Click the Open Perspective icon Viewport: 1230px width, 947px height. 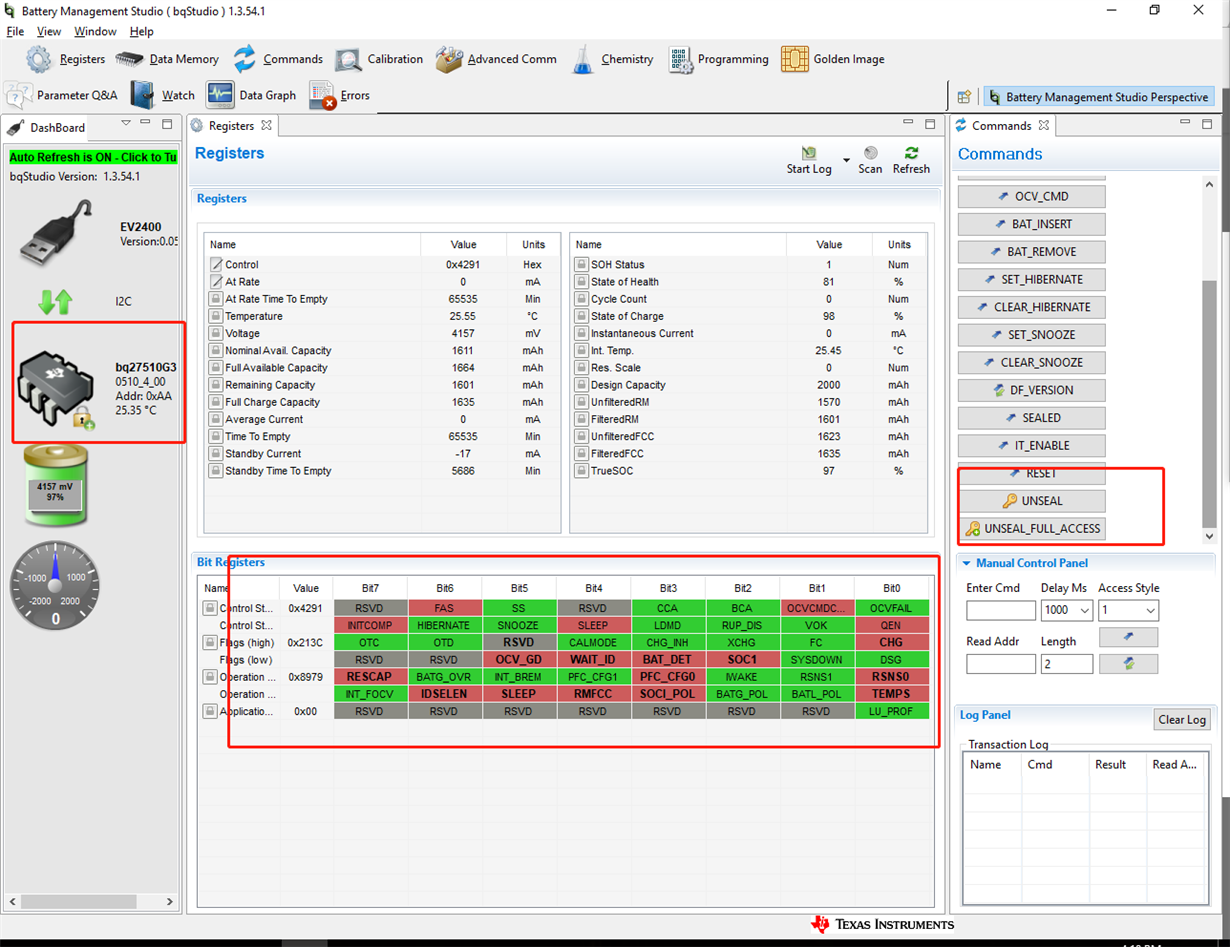coord(964,97)
